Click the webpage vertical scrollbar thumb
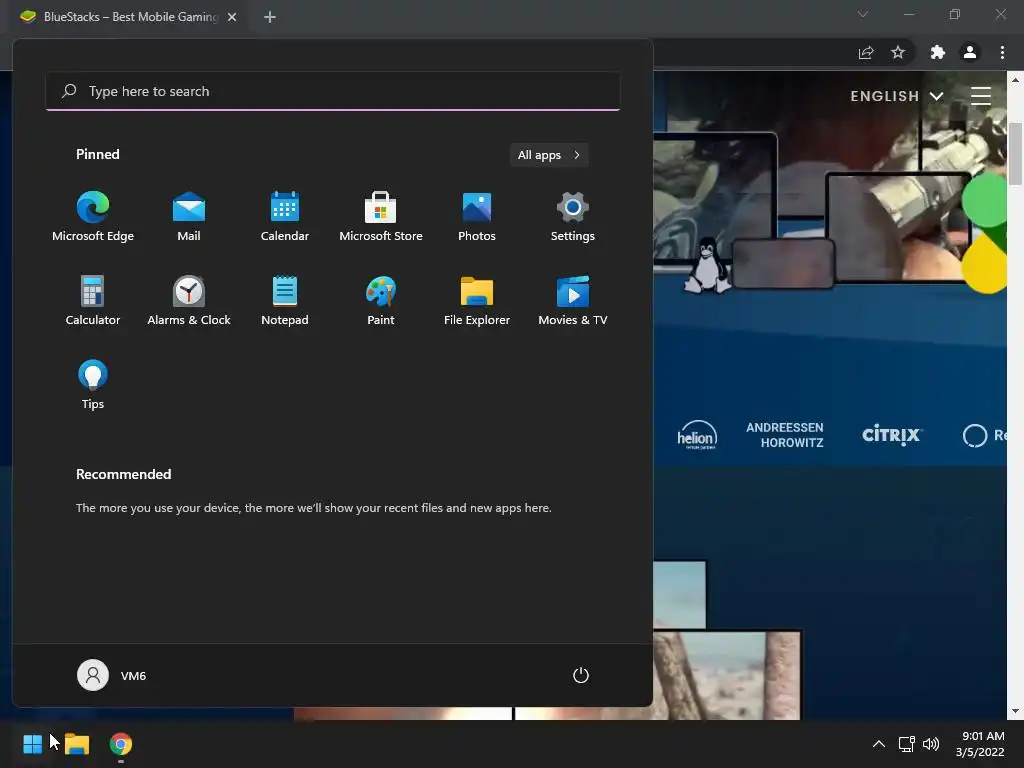Image resolution: width=1024 pixels, height=768 pixels. (1015, 153)
